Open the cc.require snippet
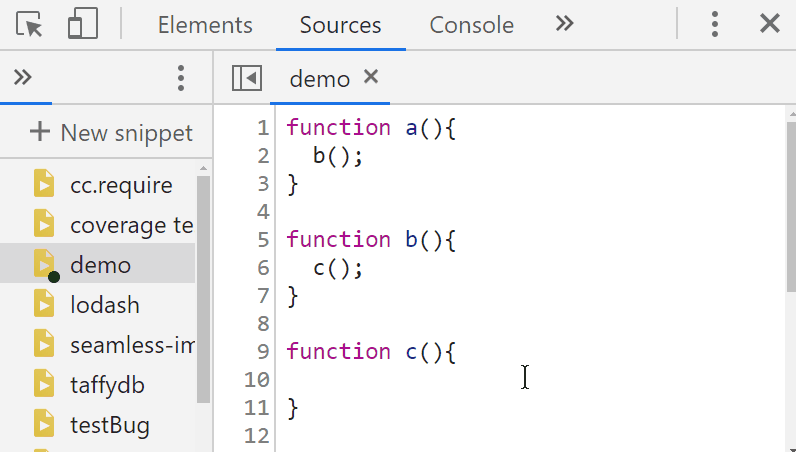This screenshot has height=452, width=796. 121,185
